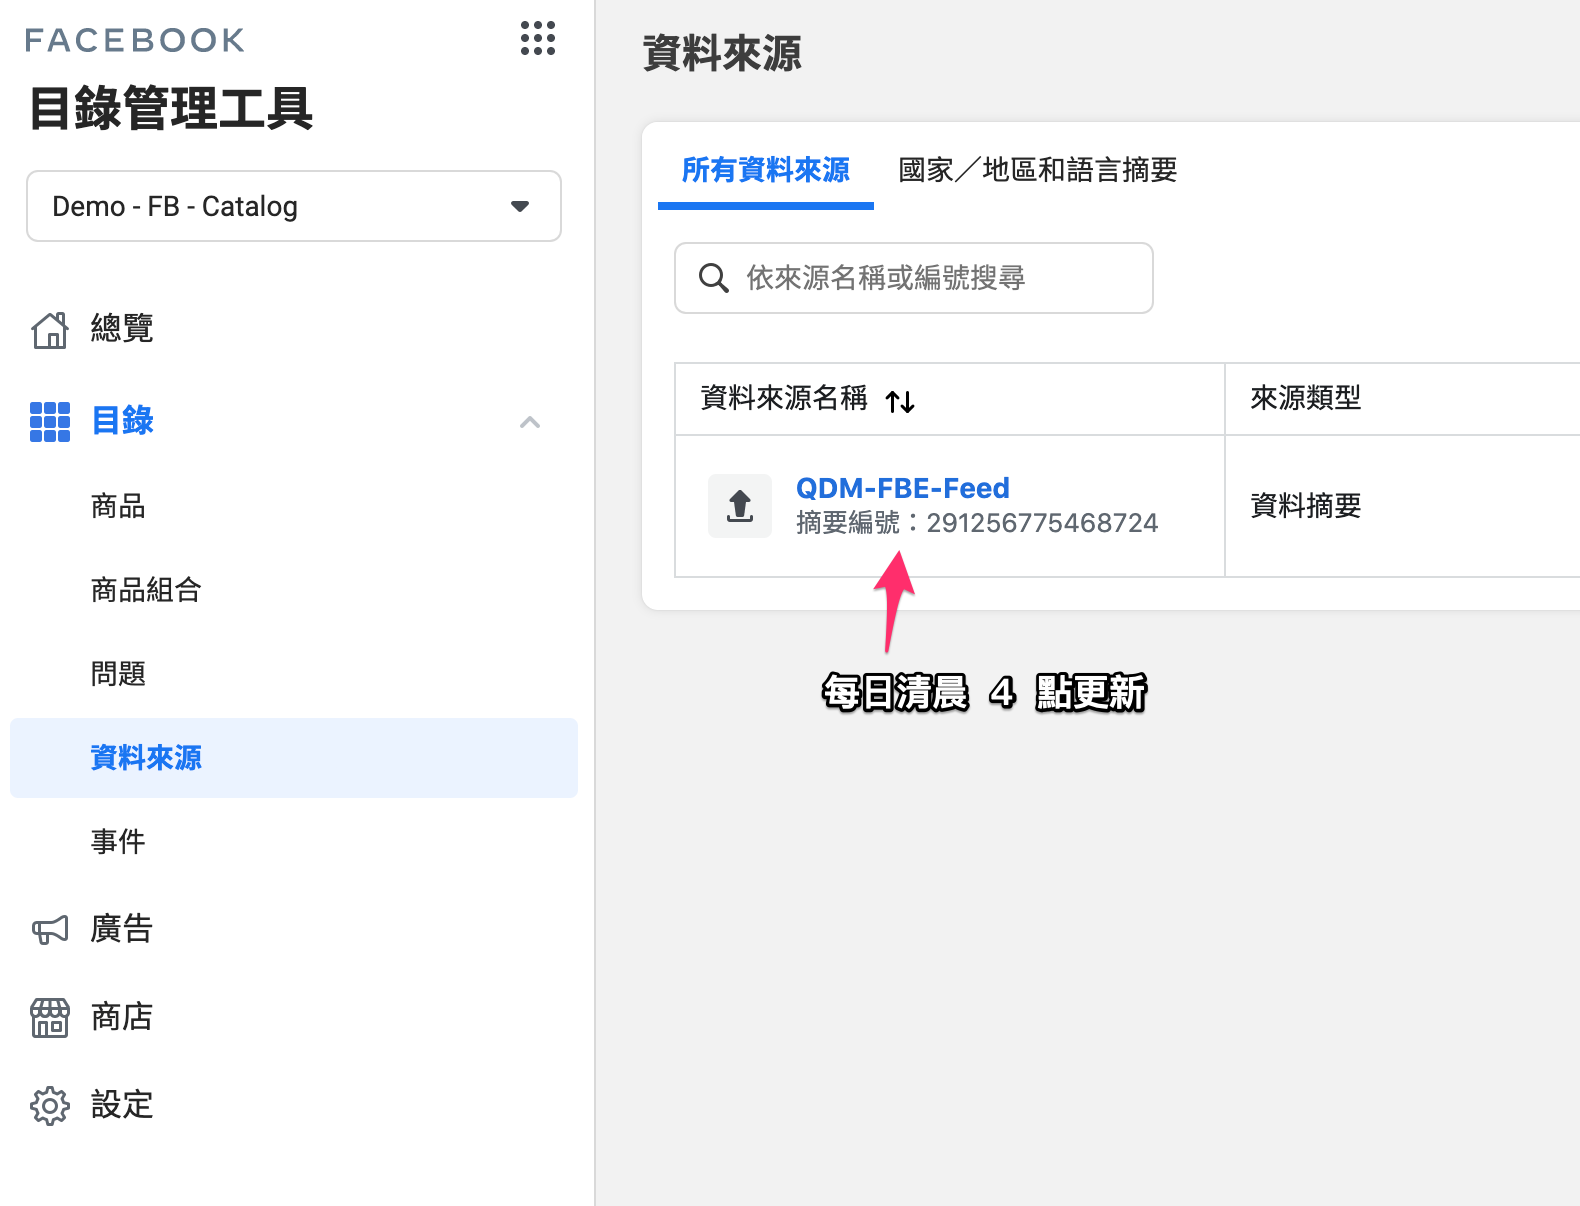Open 廣告 in the sidebar

coord(122,929)
